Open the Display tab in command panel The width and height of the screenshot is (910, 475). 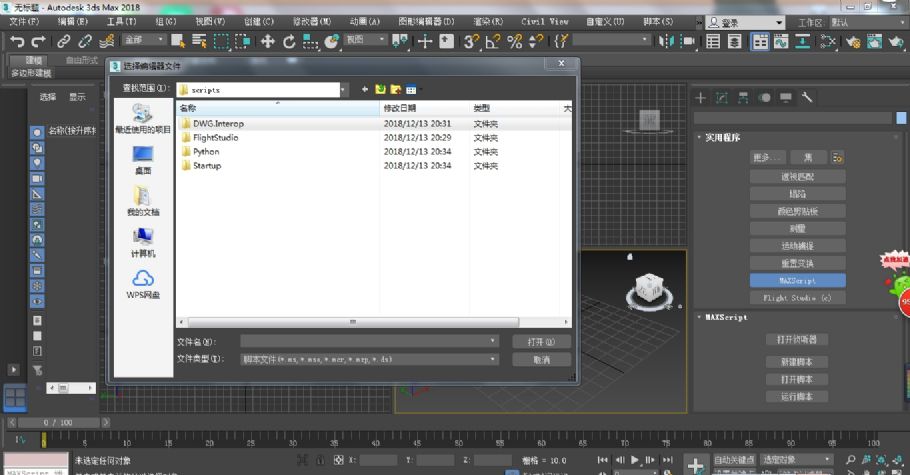pos(786,98)
